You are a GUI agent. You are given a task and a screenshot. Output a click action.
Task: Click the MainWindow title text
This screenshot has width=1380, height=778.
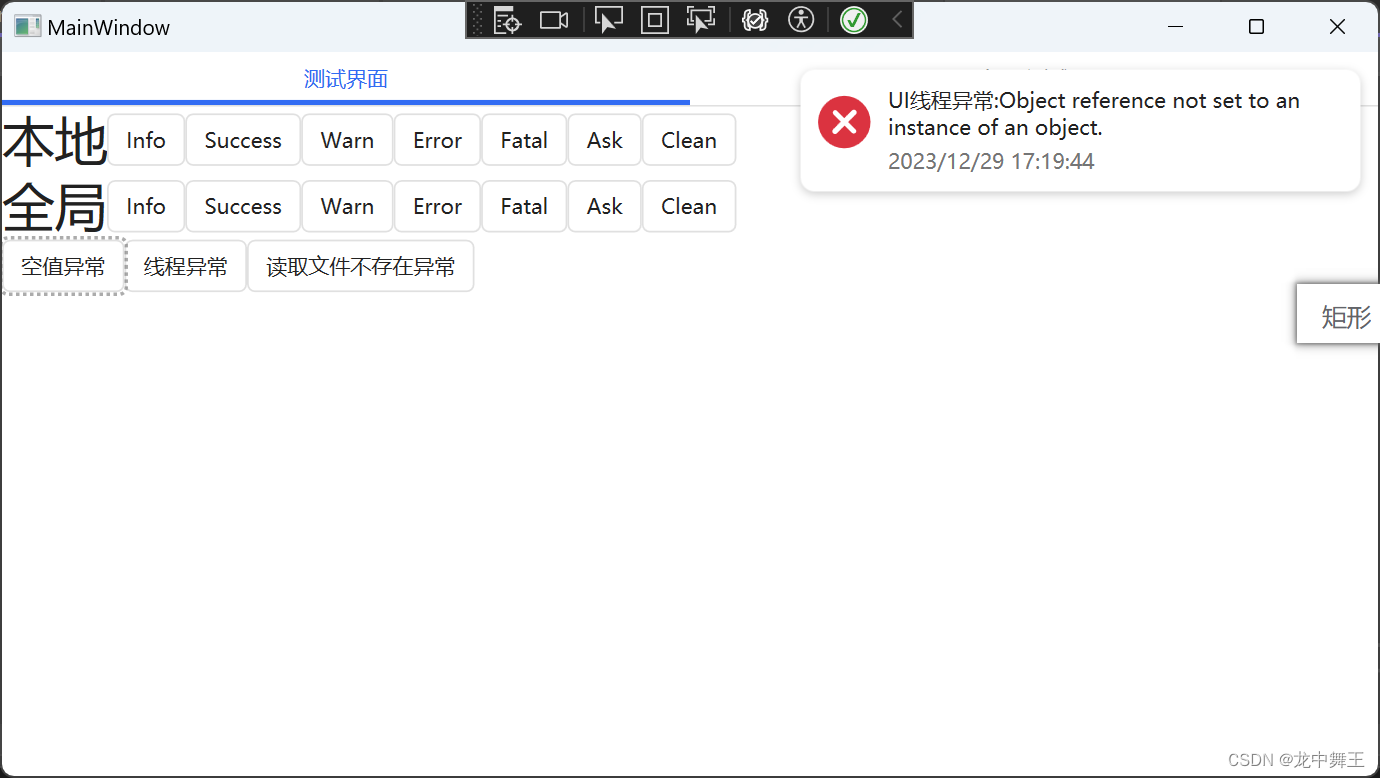[109, 27]
